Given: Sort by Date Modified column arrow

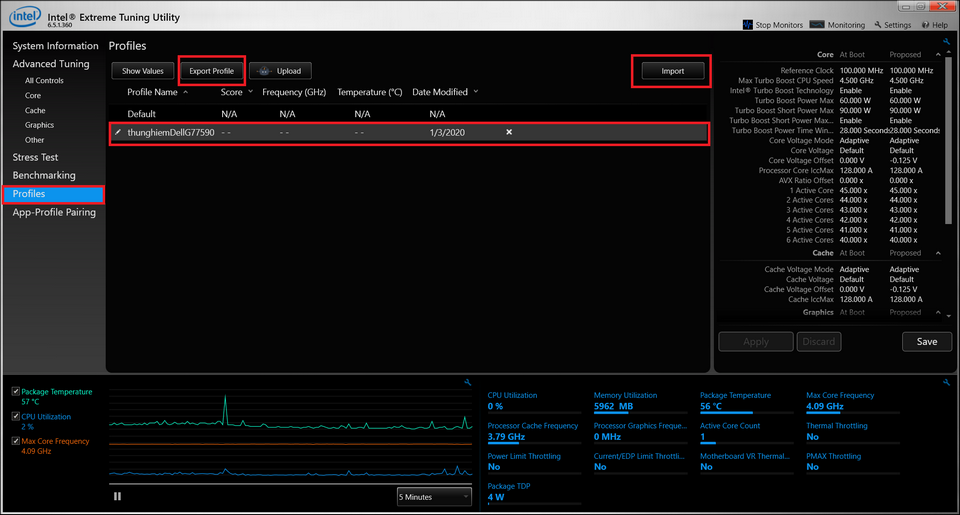Looking at the screenshot, I should (x=476, y=92).
